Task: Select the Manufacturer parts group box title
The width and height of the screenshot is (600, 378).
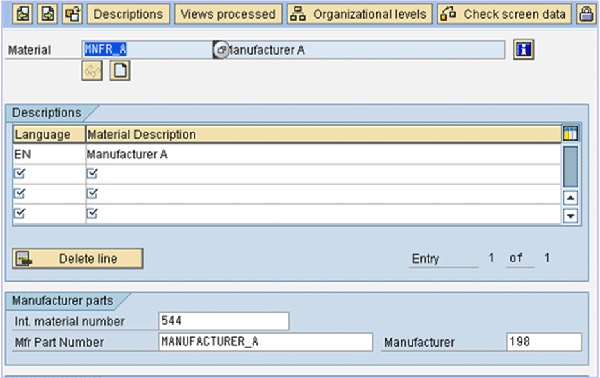Action: 62,301
